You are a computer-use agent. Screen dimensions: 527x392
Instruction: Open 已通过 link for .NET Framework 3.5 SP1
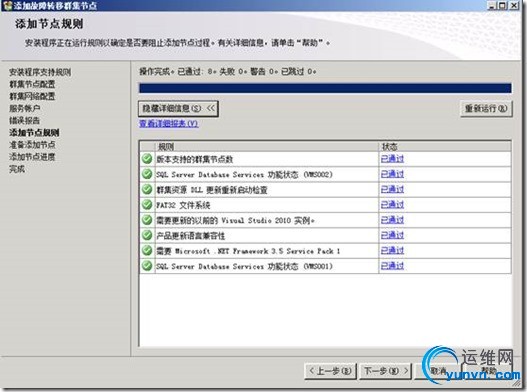pyautogui.click(x=392, y=250)
